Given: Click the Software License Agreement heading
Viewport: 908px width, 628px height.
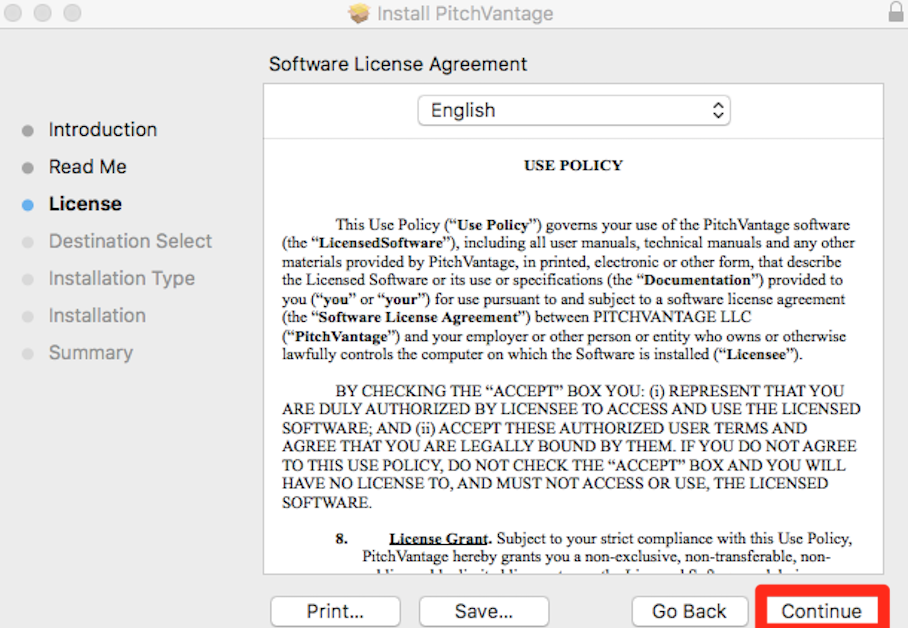Looking at the screenshot, I should pyautogui.click(x=398, y=64).
